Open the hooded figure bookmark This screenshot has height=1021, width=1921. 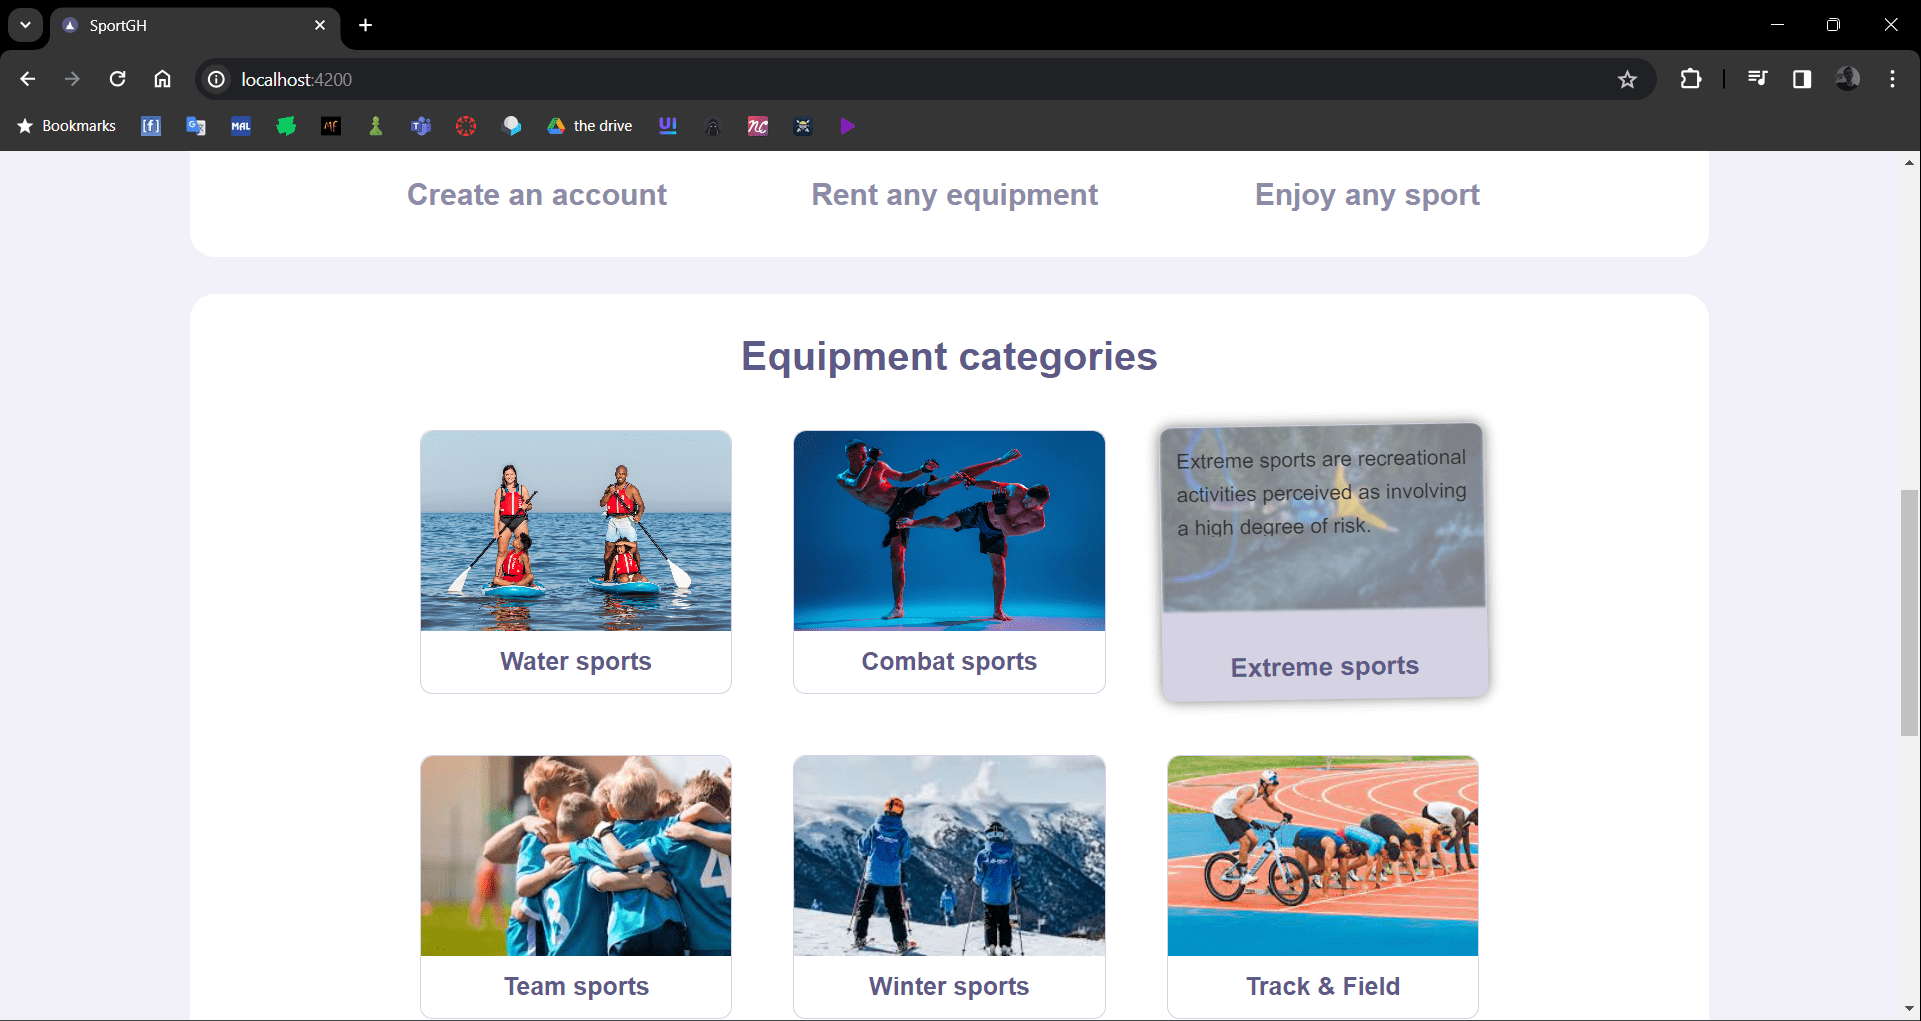tap(713, 126)
